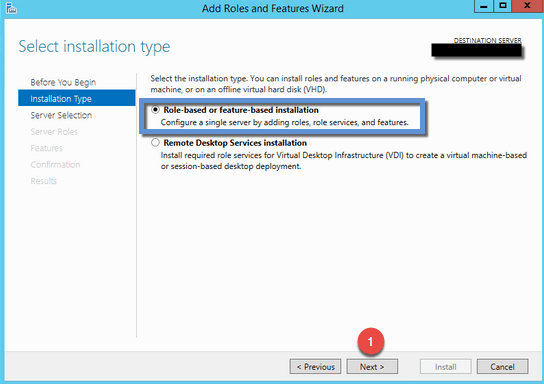Click the Server Manager icon in title bar
Image resolution: width=544 pixels, height=384 pixels.
coord(11,8)
